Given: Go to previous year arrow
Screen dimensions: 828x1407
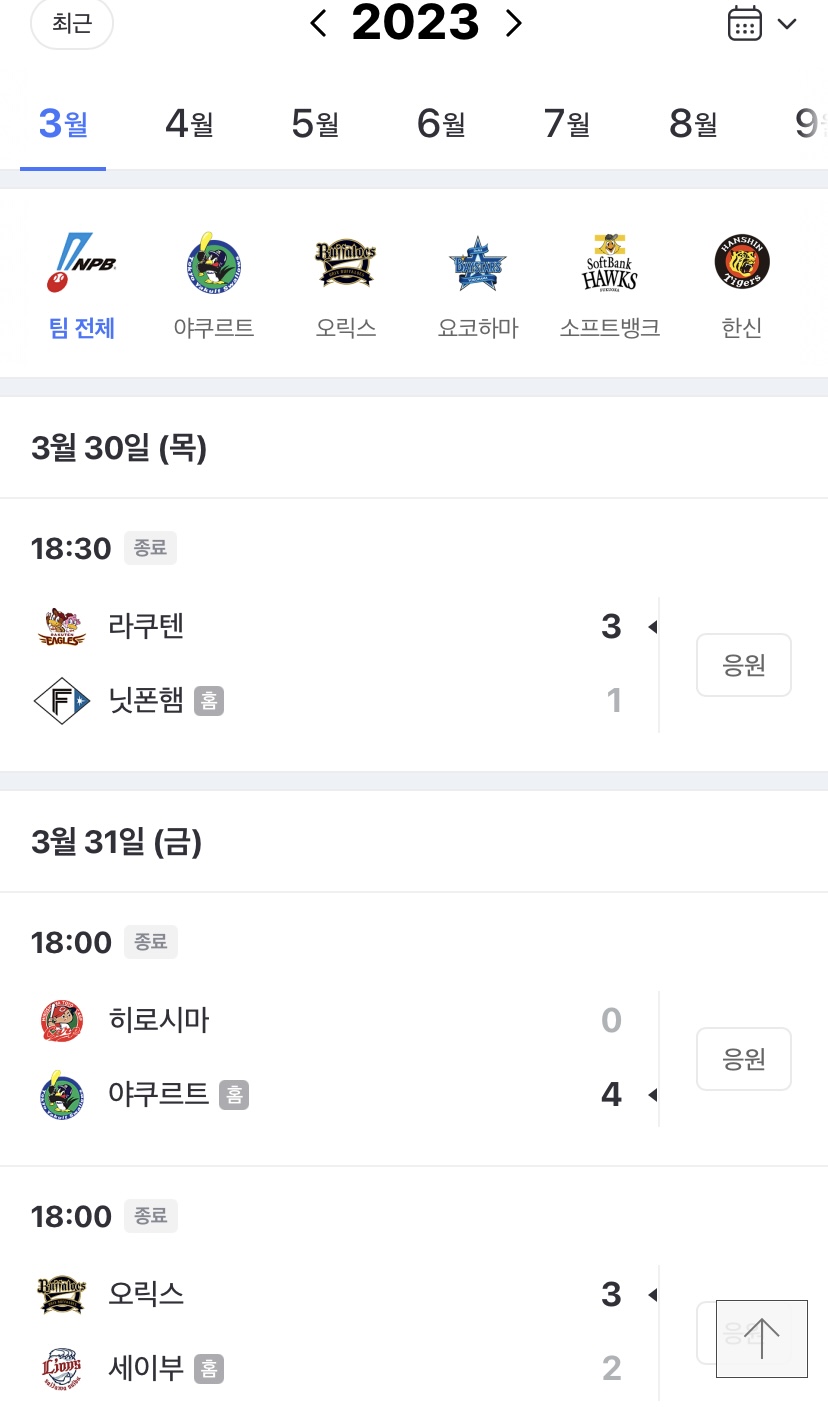Looking at the screenshot, I should click(x=318, y=24).
